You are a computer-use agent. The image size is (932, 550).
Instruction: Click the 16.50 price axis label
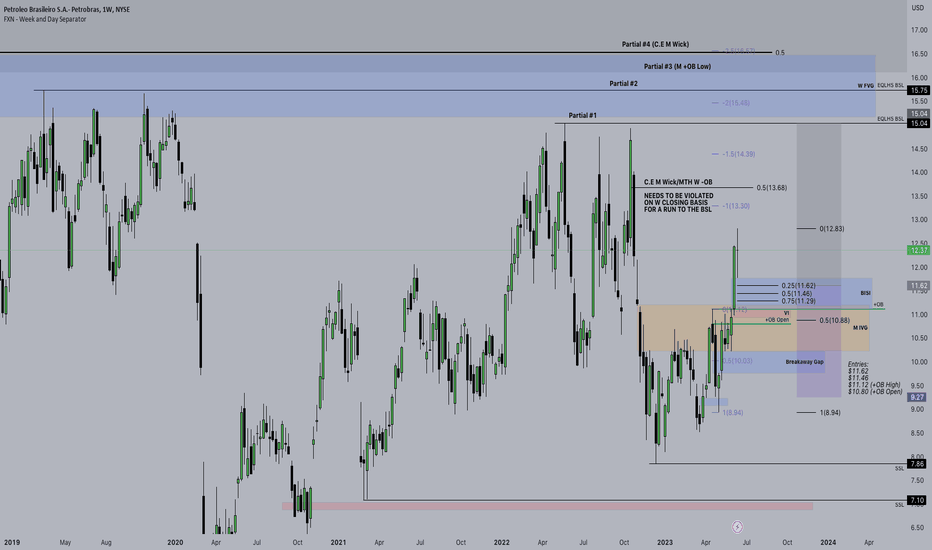pos(919,54)
